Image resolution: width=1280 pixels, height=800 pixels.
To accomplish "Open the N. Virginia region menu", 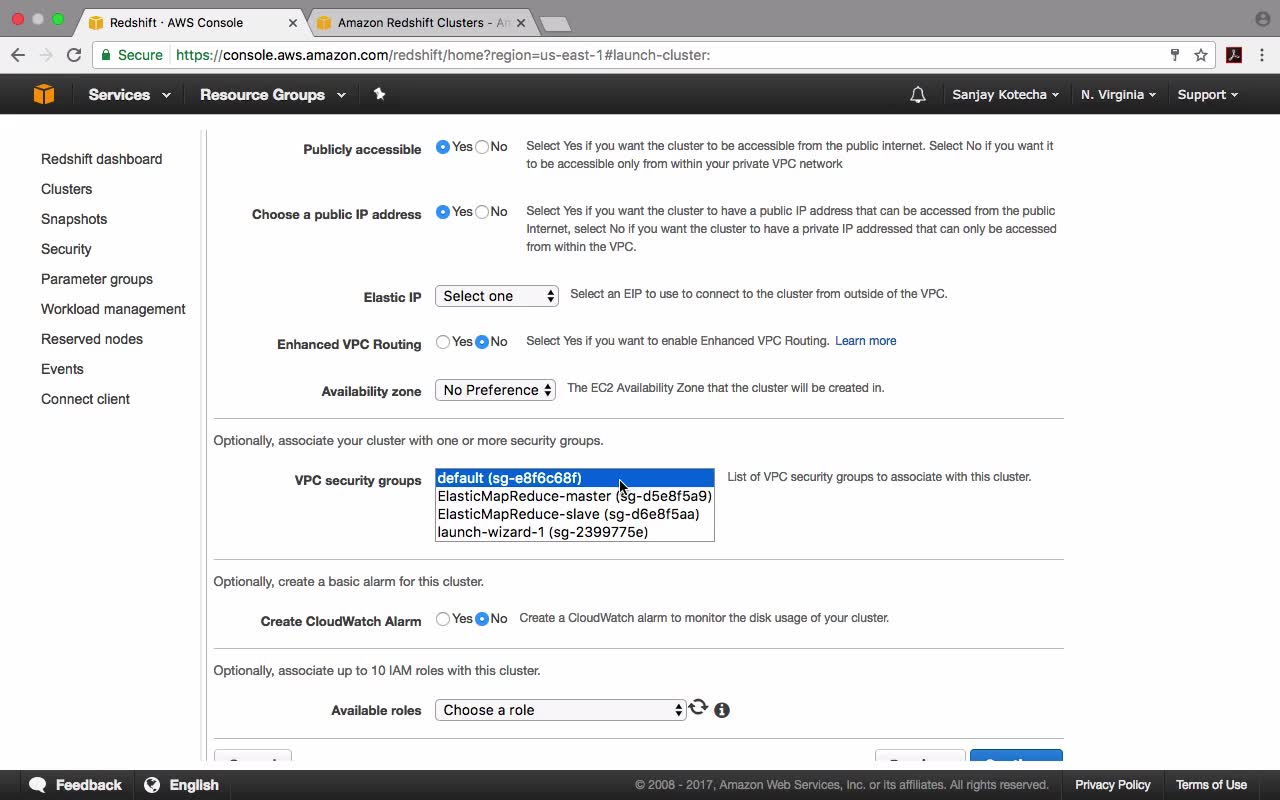I will click(1118, 95).
